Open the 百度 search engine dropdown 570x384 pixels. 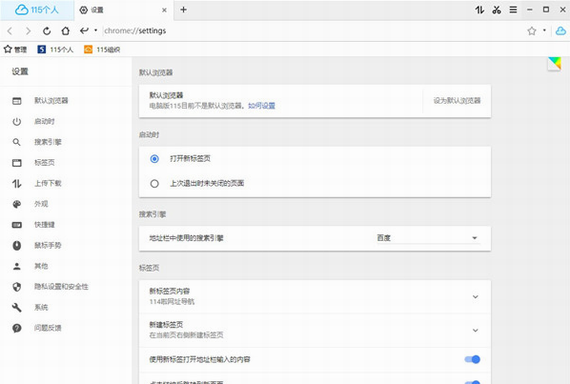point(428,238)
